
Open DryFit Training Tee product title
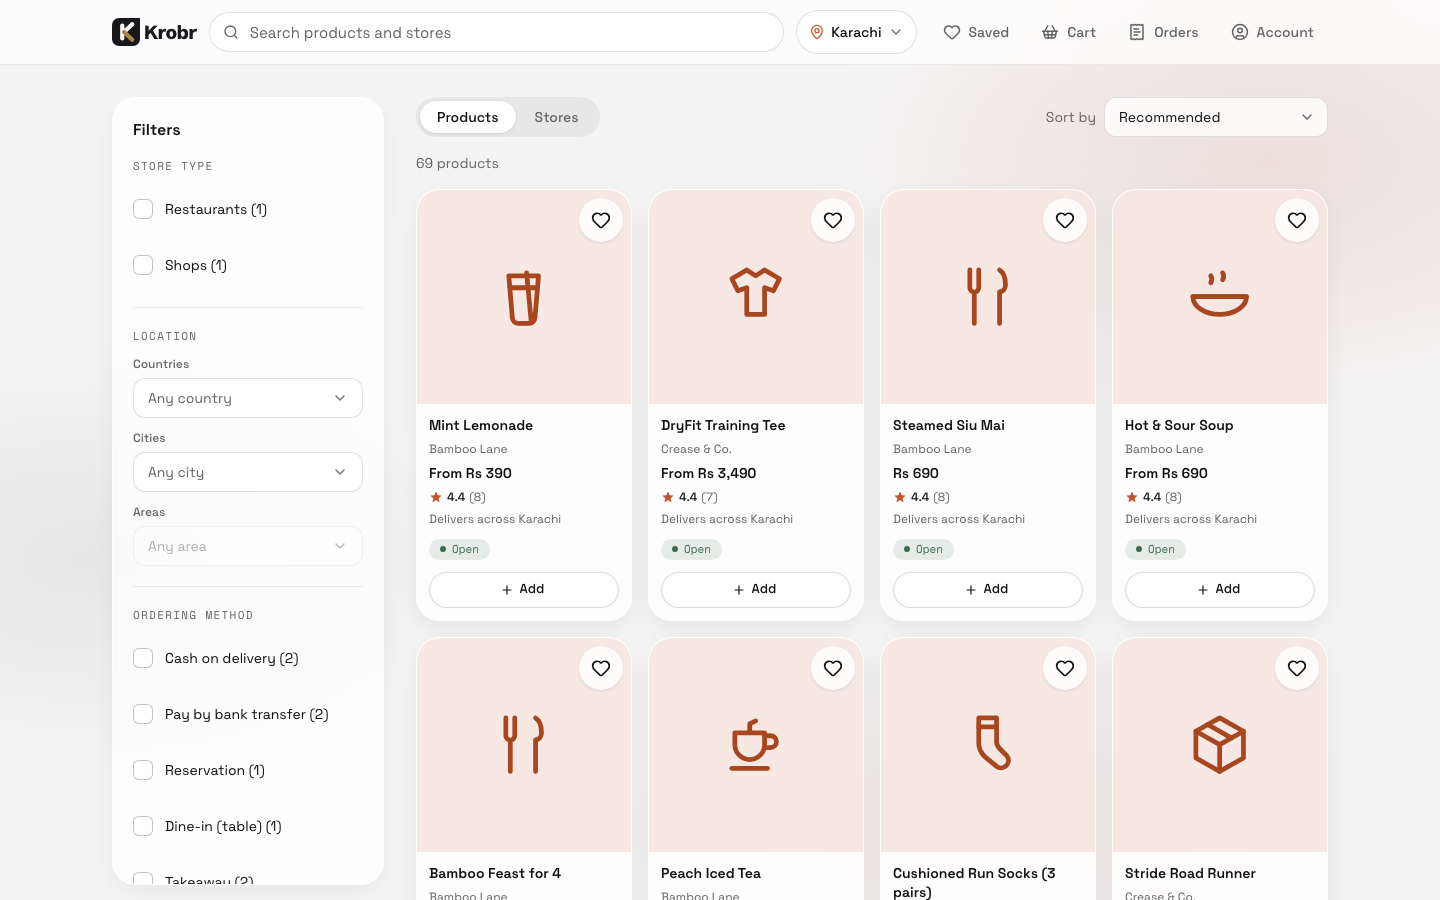coord(723,425)
